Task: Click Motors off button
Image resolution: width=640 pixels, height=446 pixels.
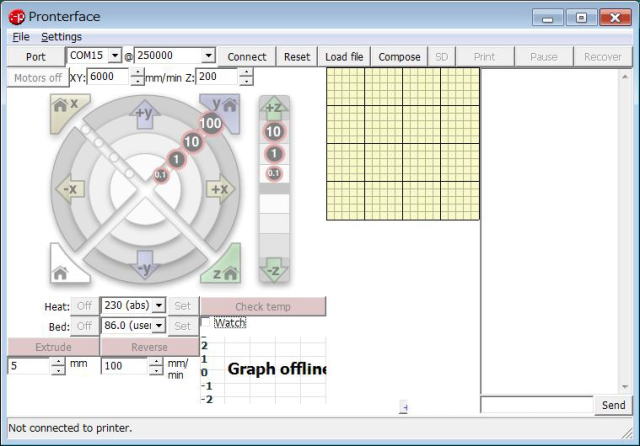Action: (38, 78)
